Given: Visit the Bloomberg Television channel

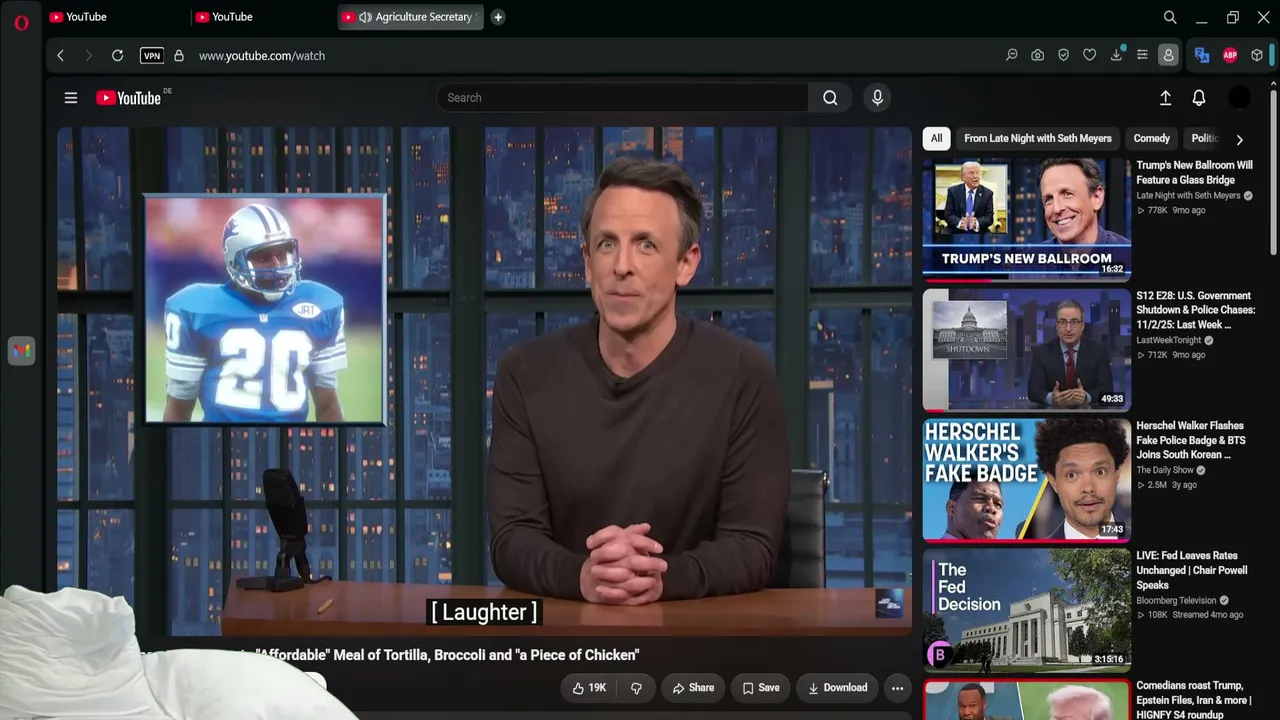Looking at the screenshot, I should [x=1176, y=601].
